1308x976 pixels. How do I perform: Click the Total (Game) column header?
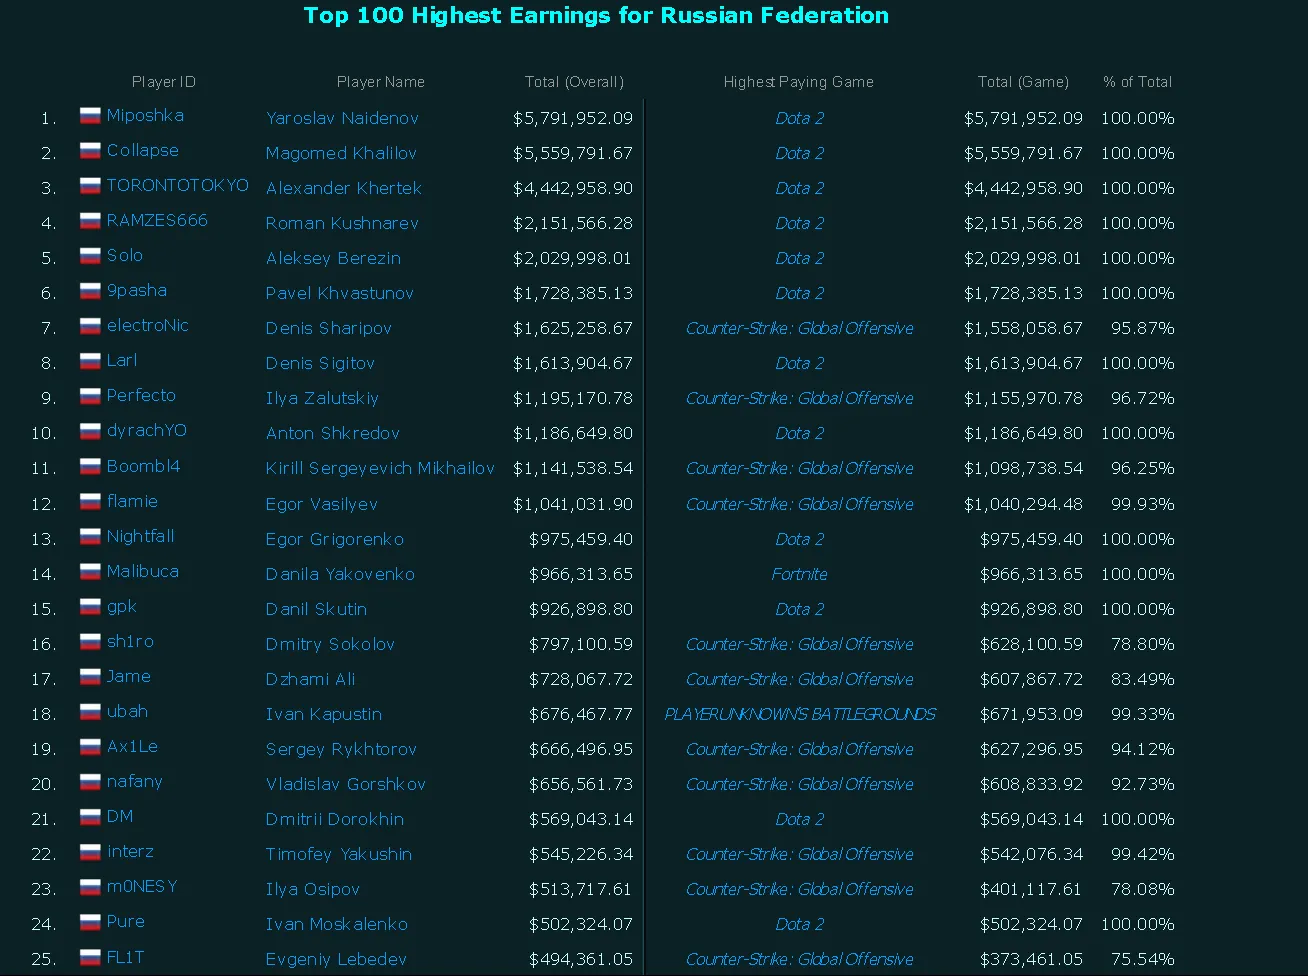point(1023,82)
